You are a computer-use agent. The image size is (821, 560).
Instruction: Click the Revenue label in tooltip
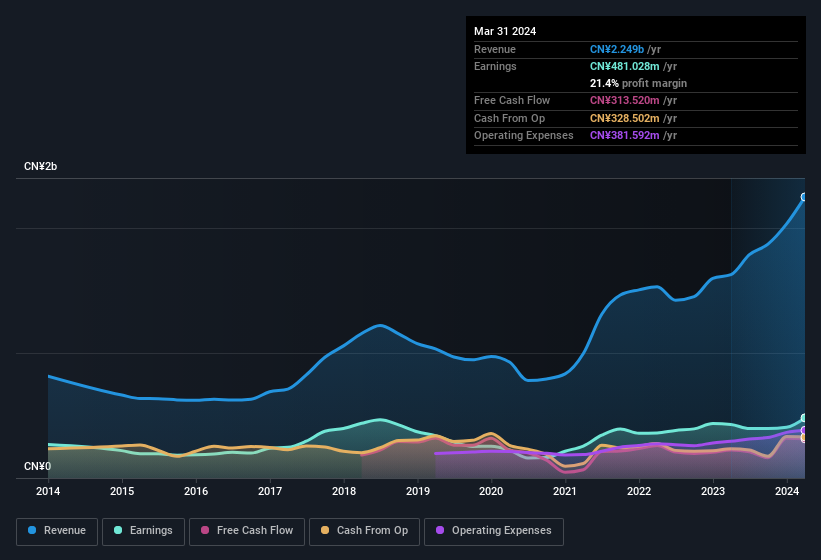pos(495,49)
